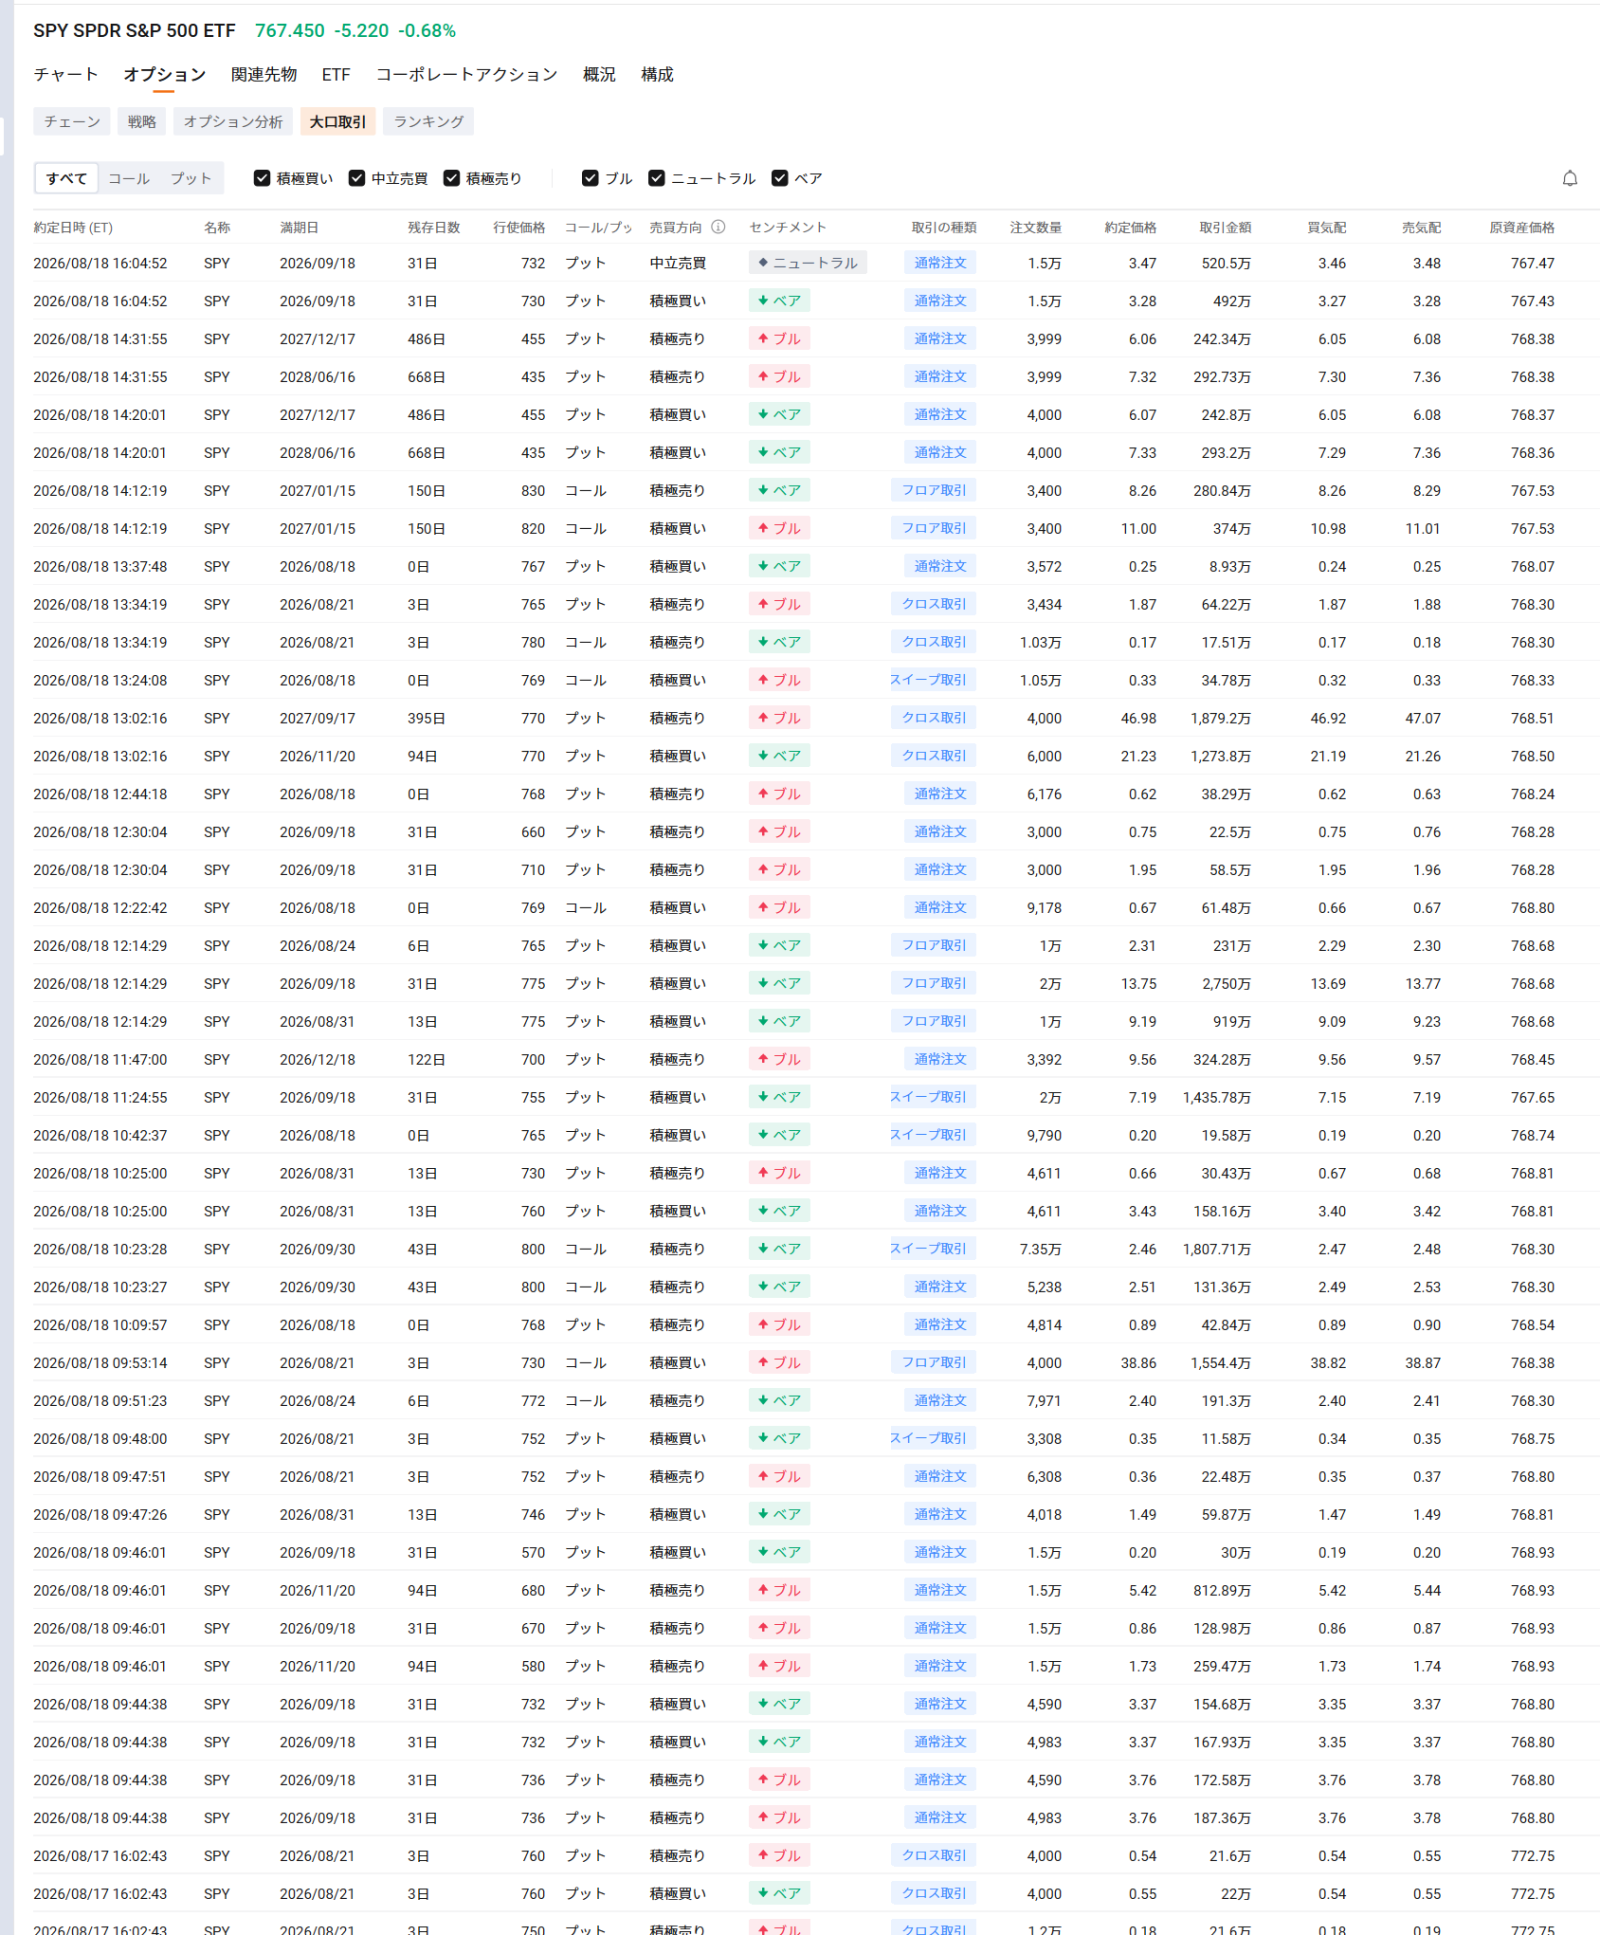Screen dimensions: 1600x1935
Task: Click ブル badge in 09:53:14 row
Action: coord(779,1362)
